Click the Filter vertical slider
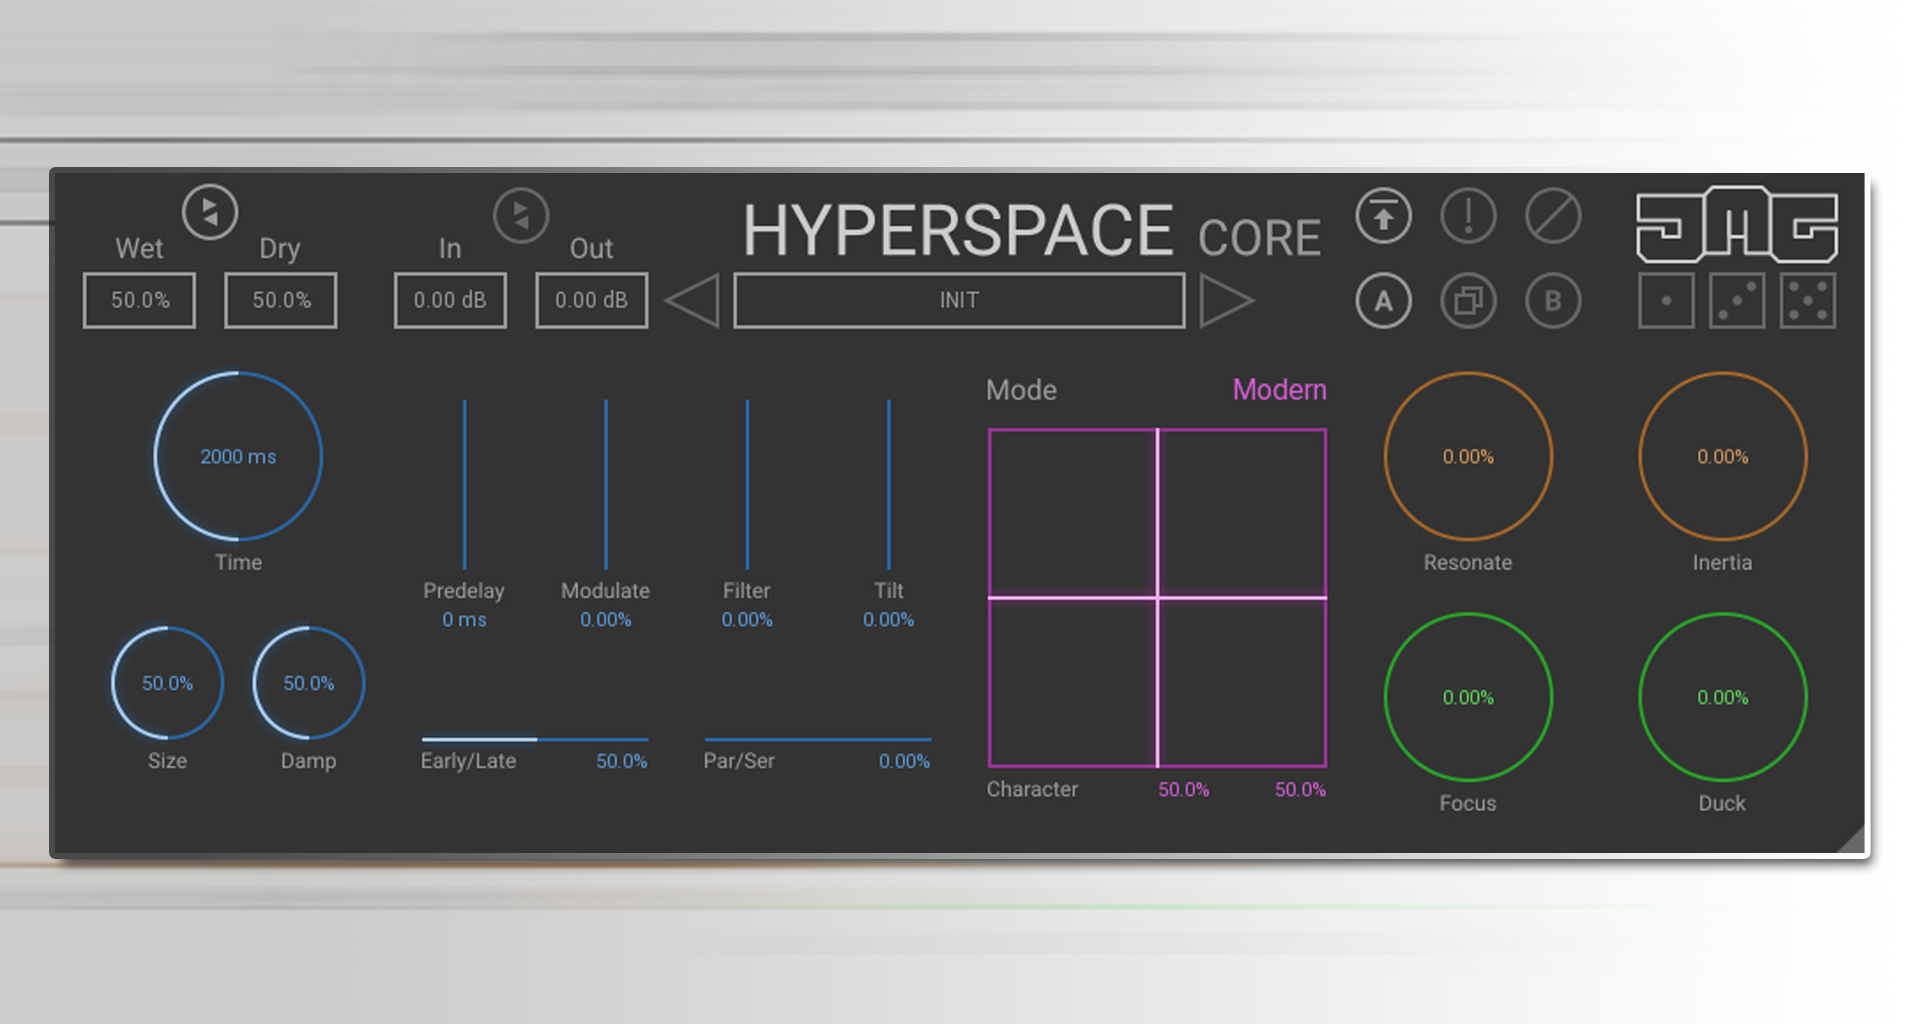 [x=747, y=485]
